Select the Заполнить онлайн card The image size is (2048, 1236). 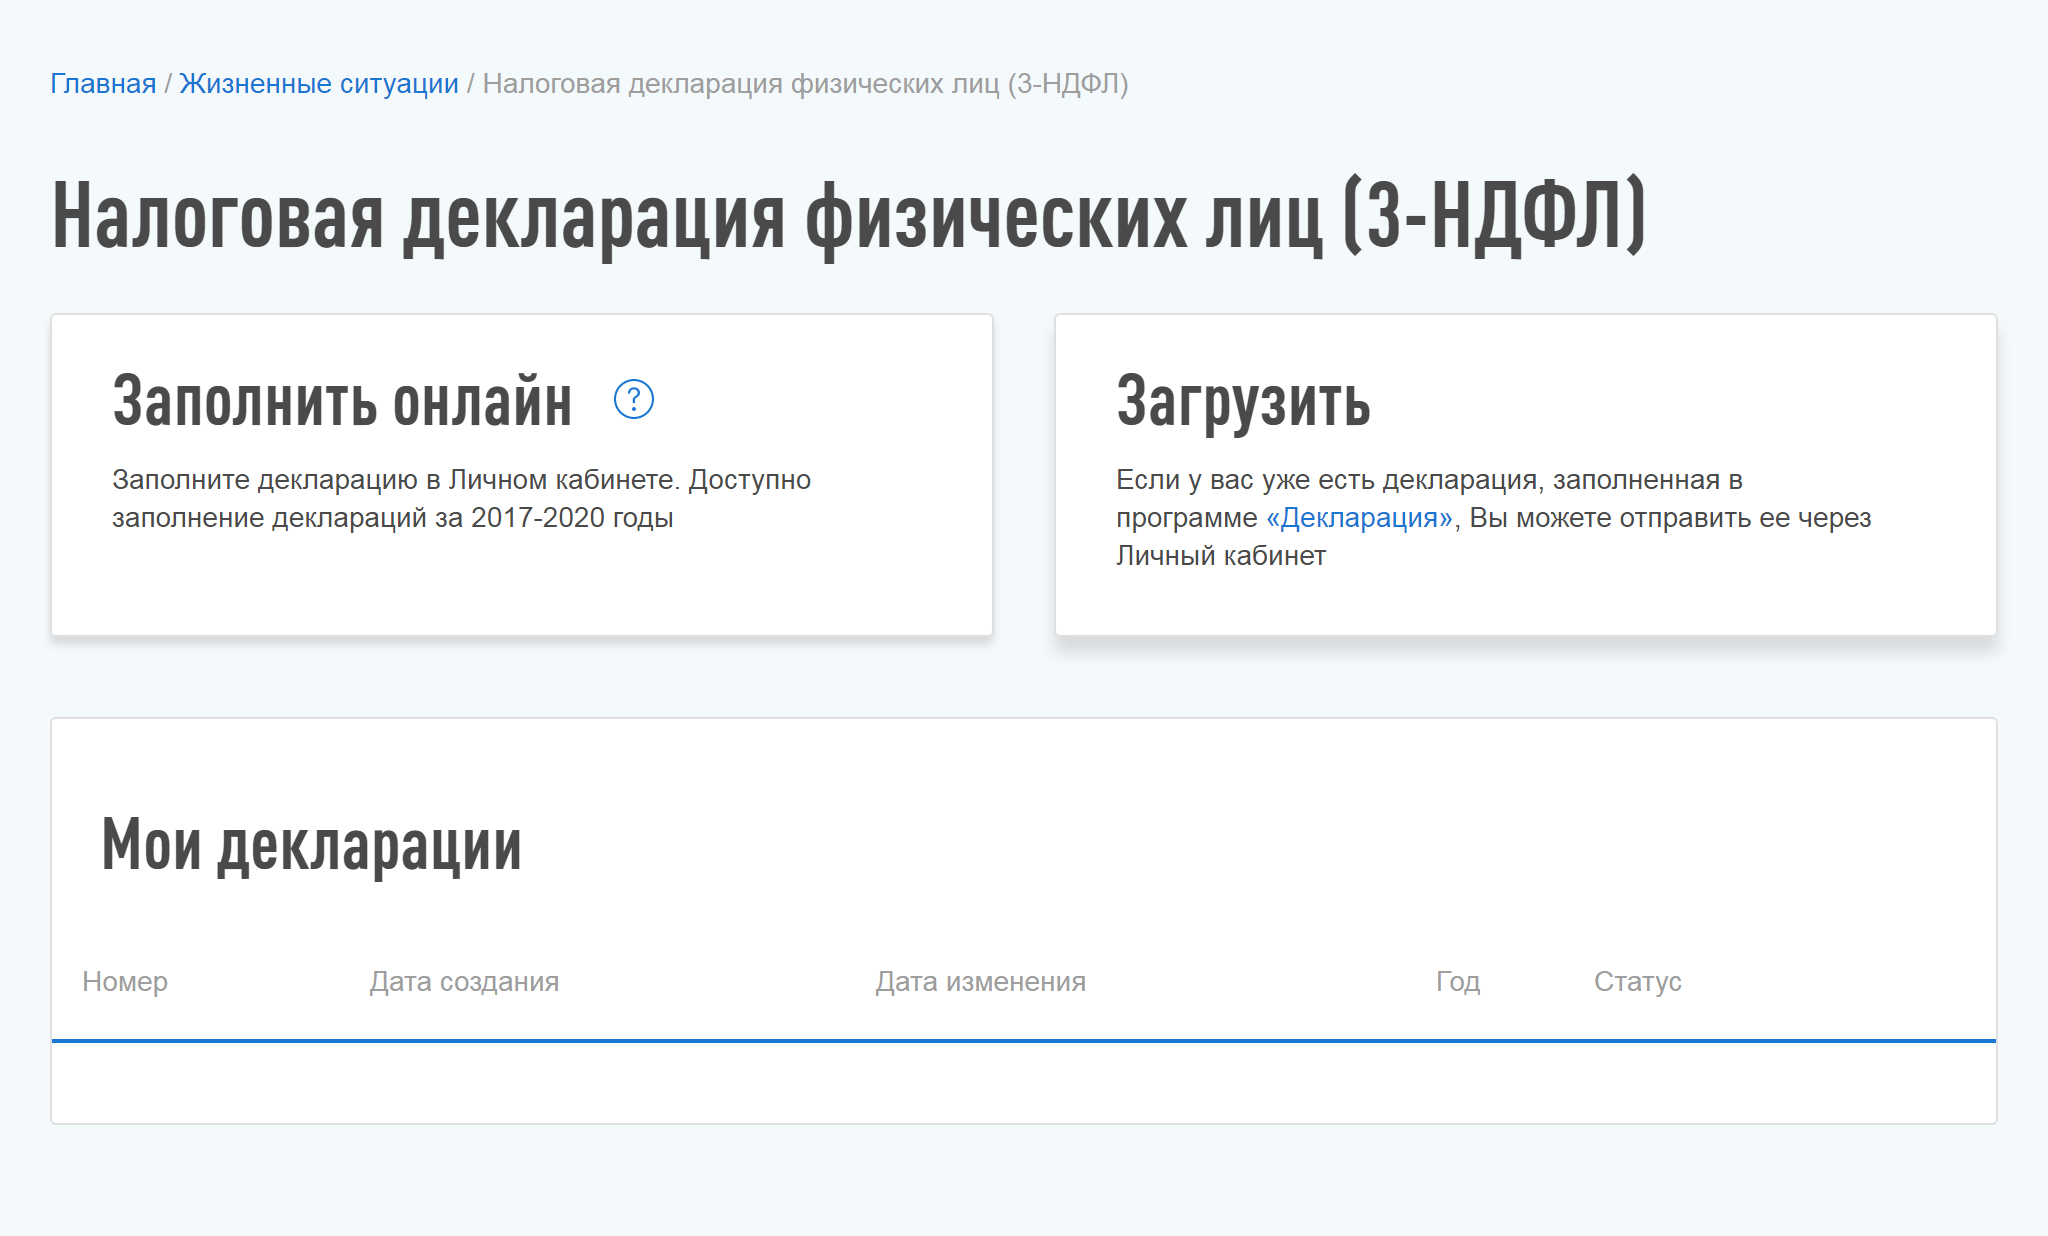click(522, 475)
